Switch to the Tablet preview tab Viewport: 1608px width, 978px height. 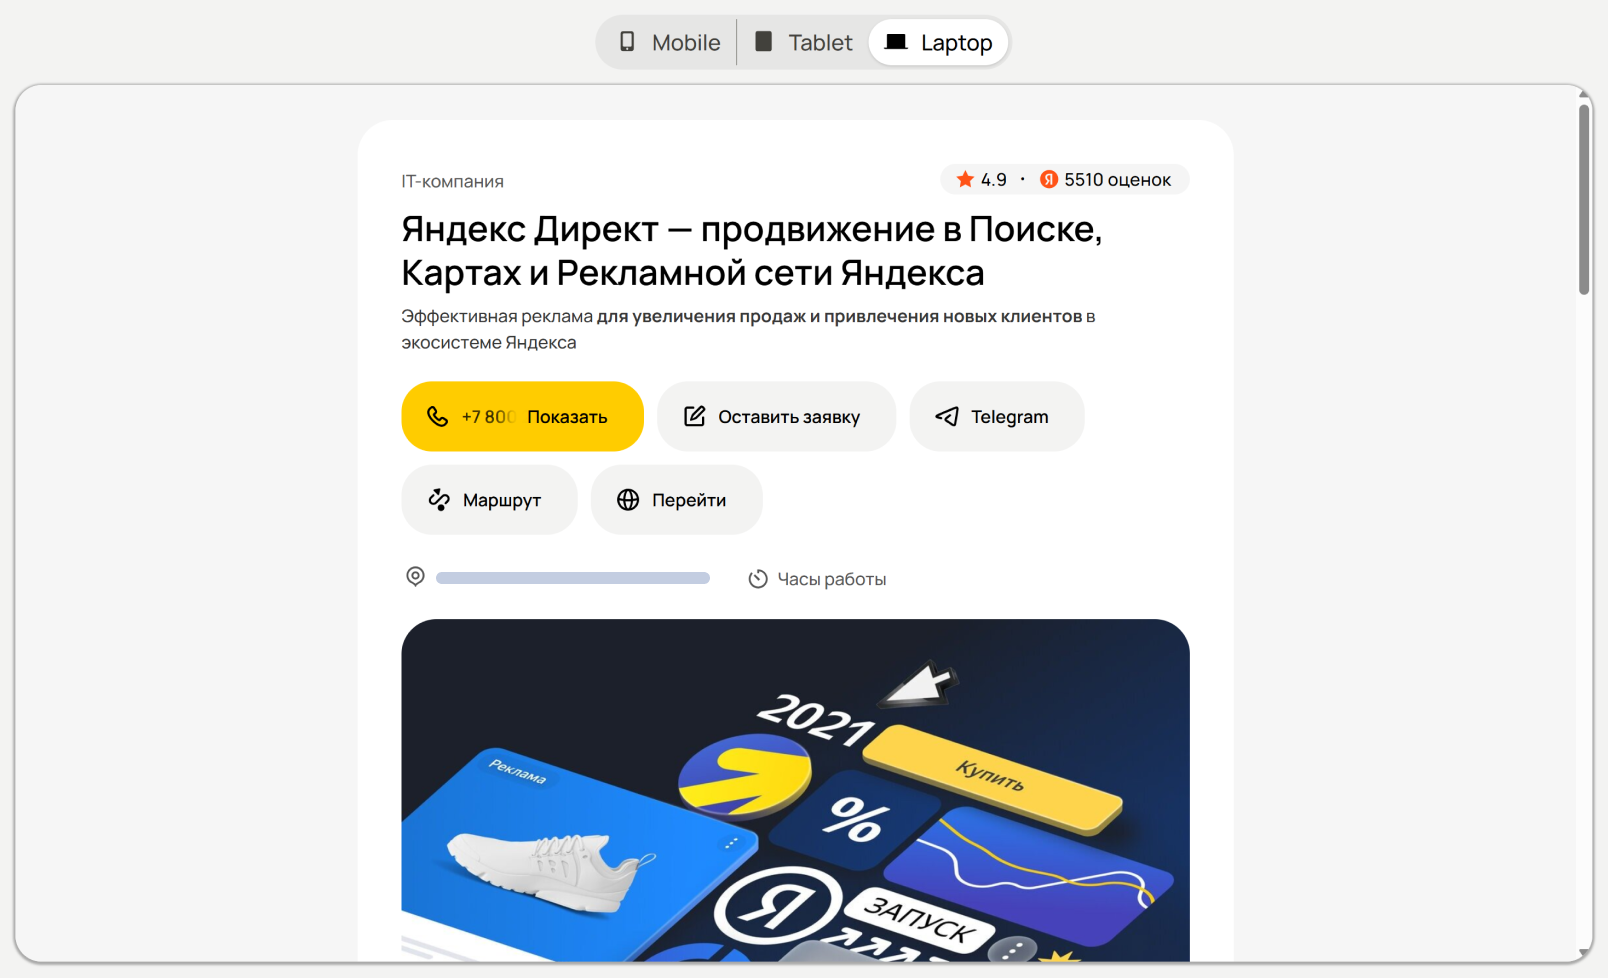tap(803, 43)
